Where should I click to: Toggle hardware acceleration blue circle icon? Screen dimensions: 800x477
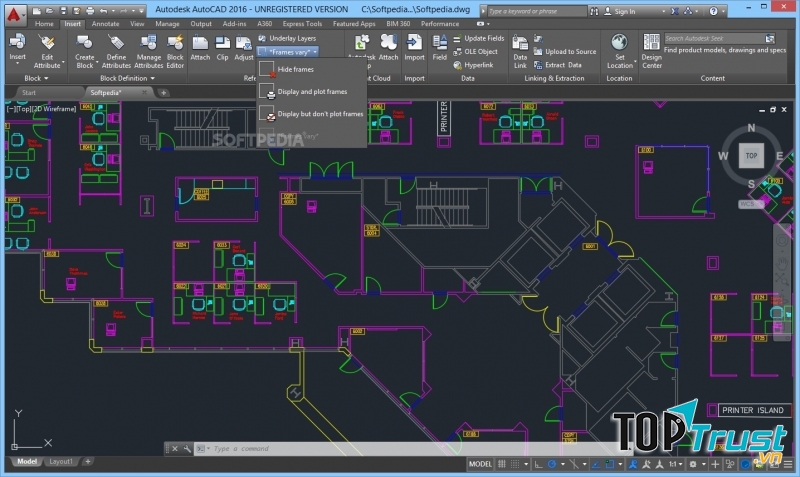745,464
